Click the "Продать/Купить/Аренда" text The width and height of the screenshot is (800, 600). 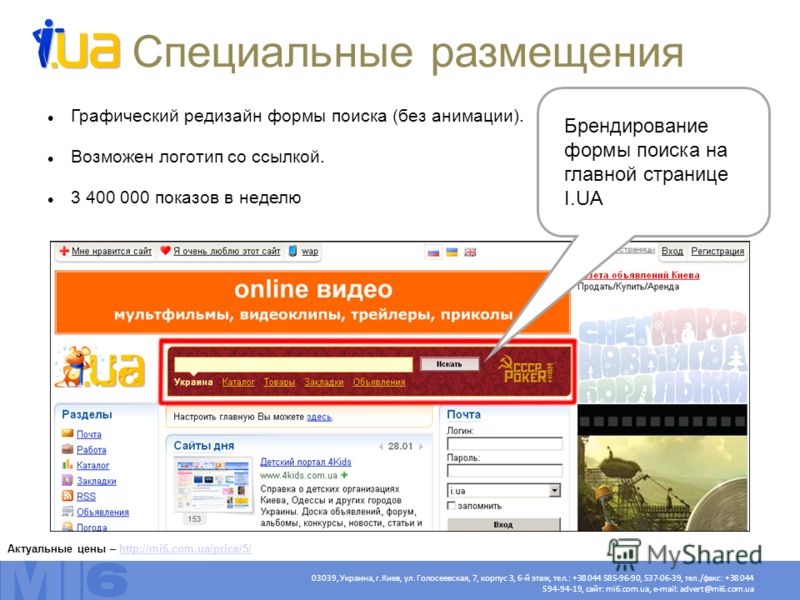(x=628, y=287)
